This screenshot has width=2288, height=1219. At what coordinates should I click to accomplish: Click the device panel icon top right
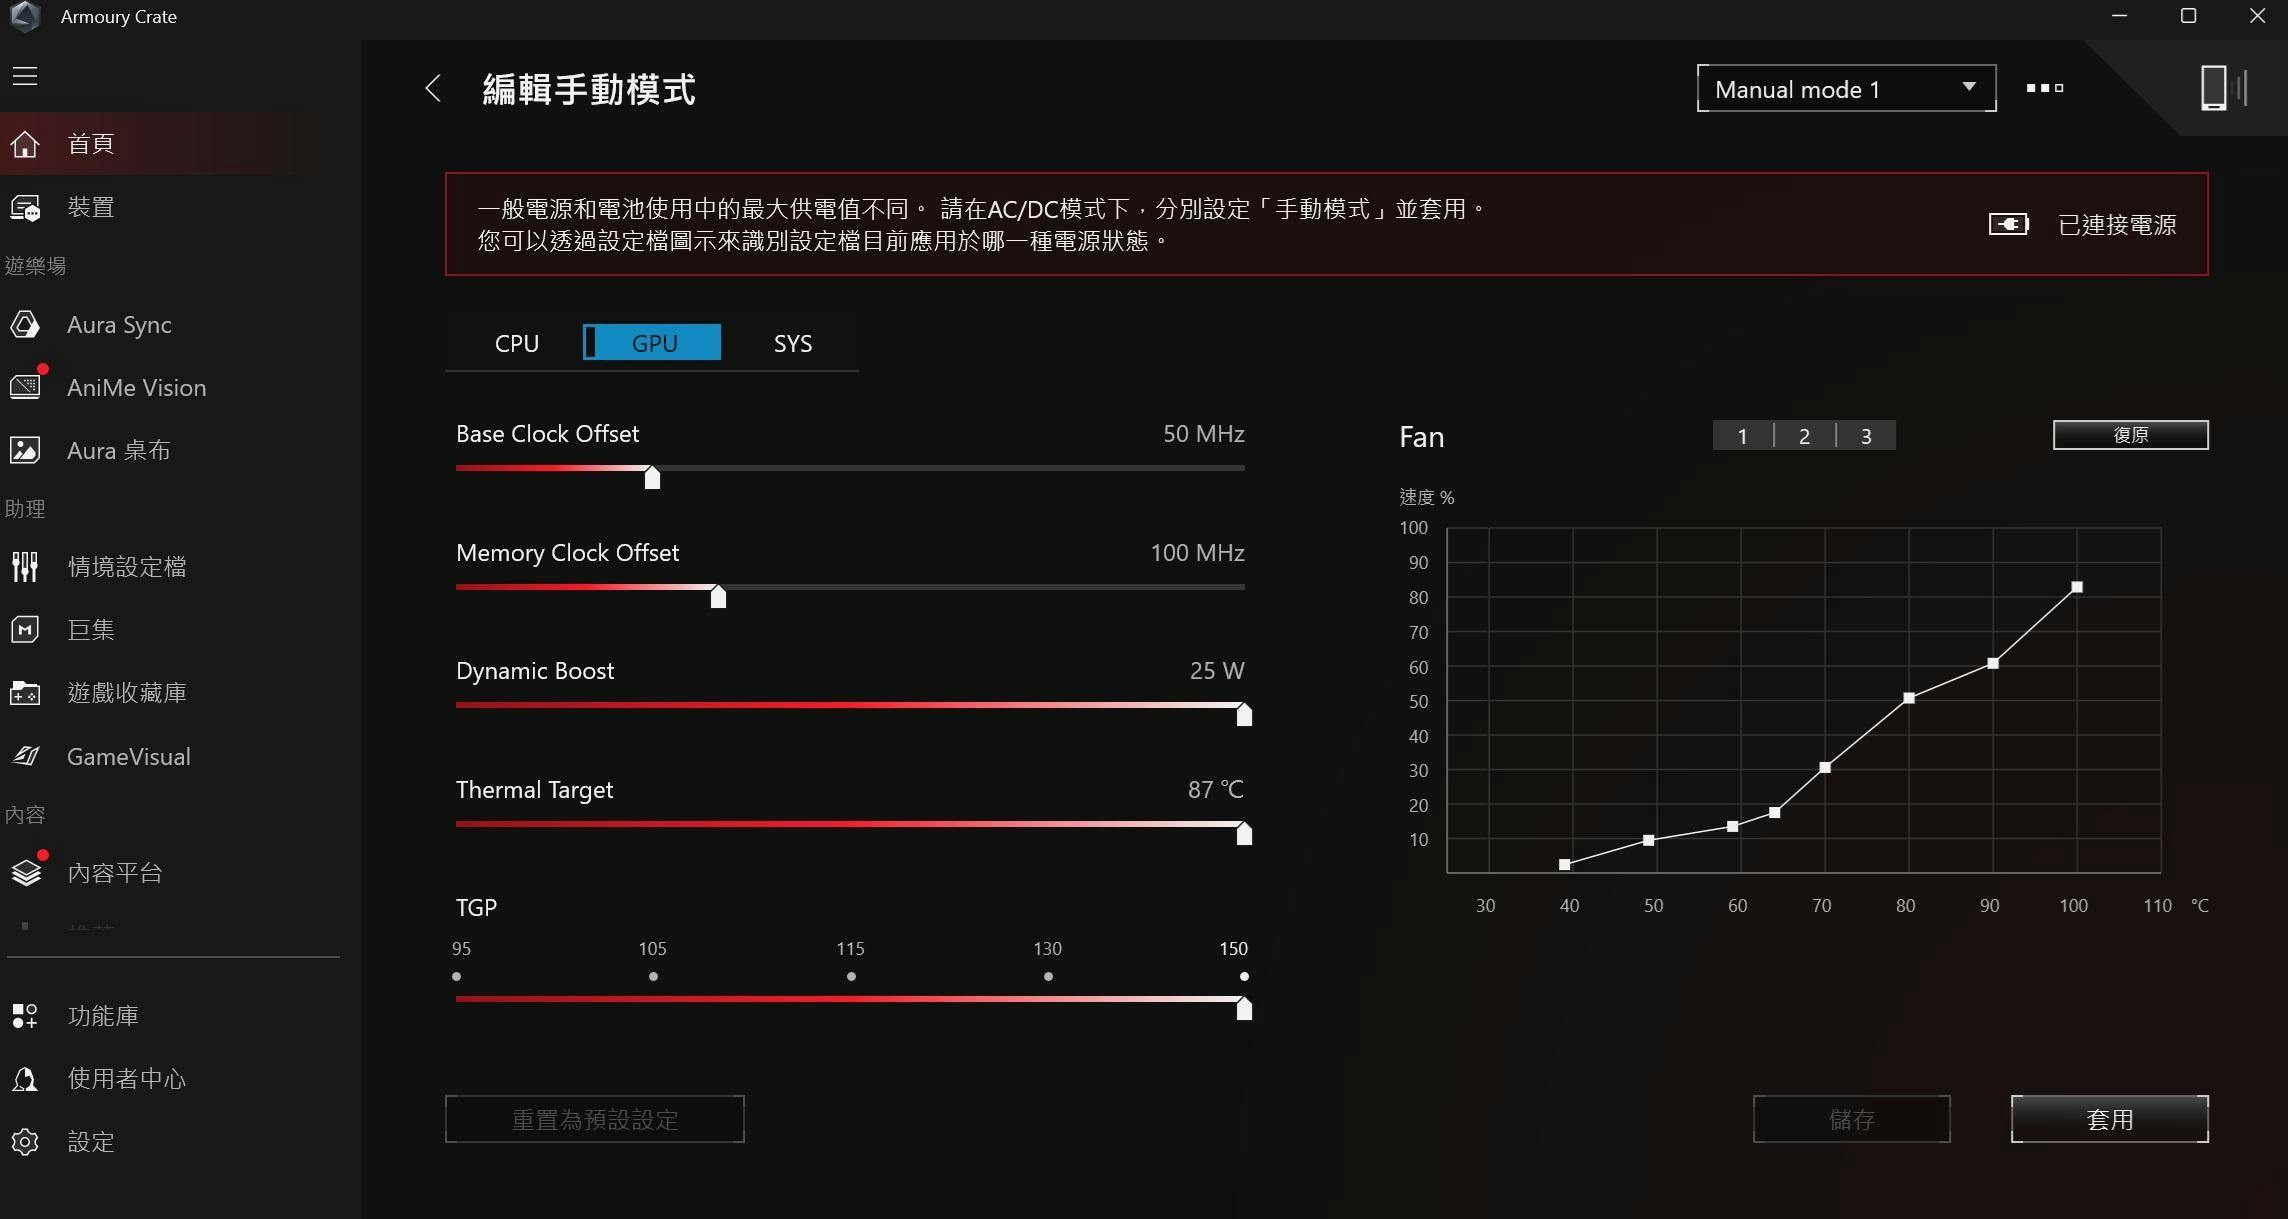(2223, 88)
